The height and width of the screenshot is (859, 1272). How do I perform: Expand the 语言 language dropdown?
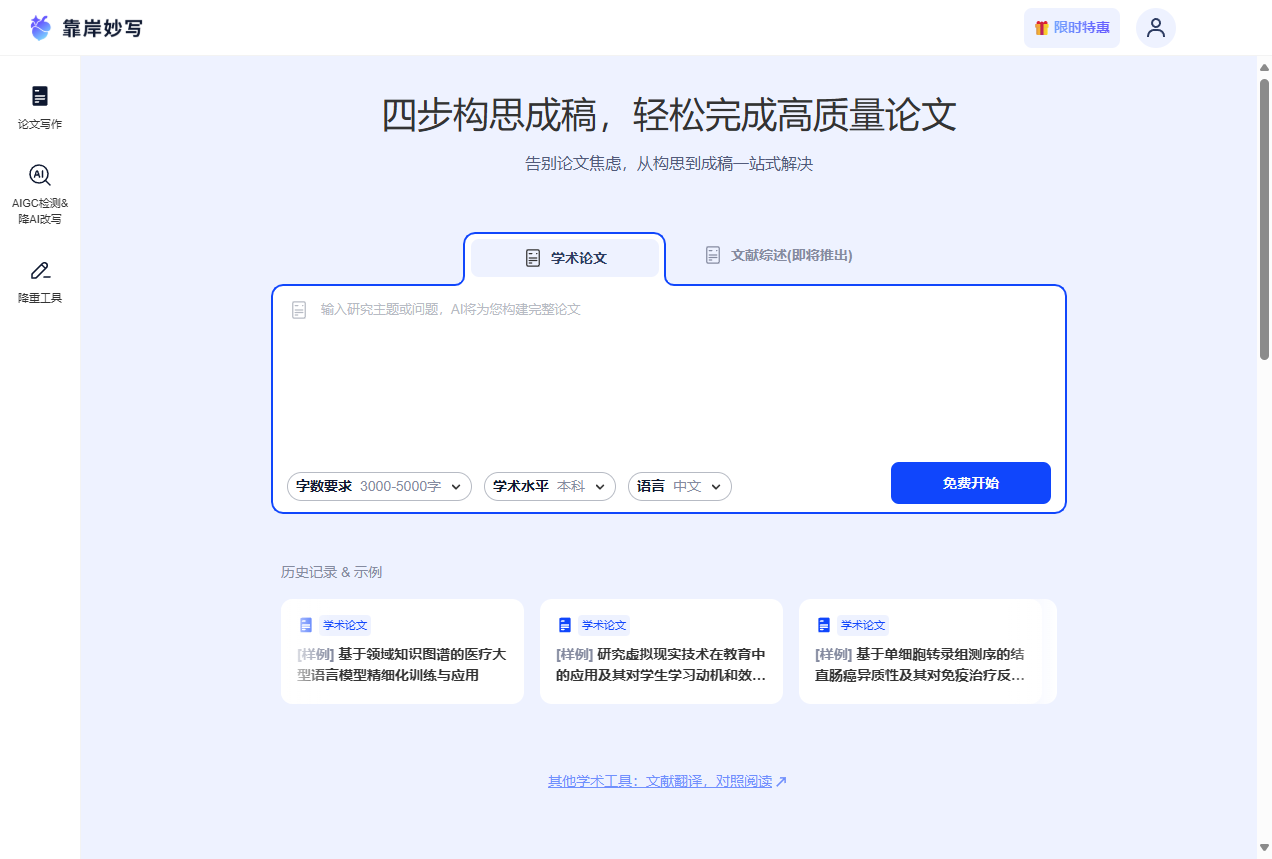point(679,486)
